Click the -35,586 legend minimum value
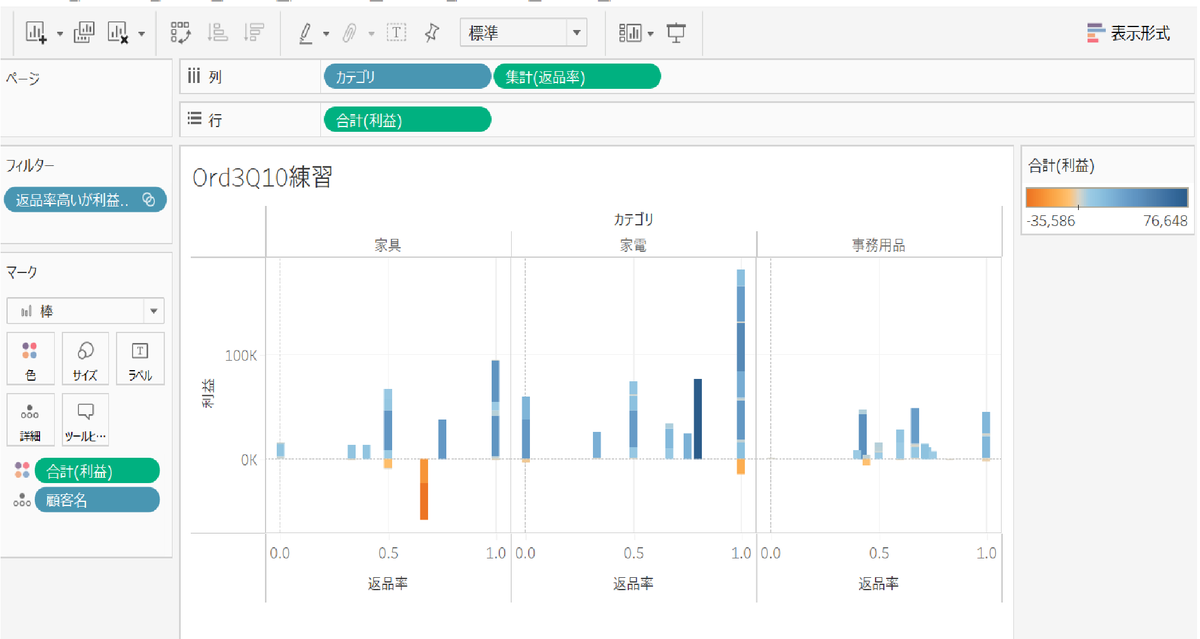Image resolution: width=1200 pixels, height=639 pixels. [x=1051, y=221]
